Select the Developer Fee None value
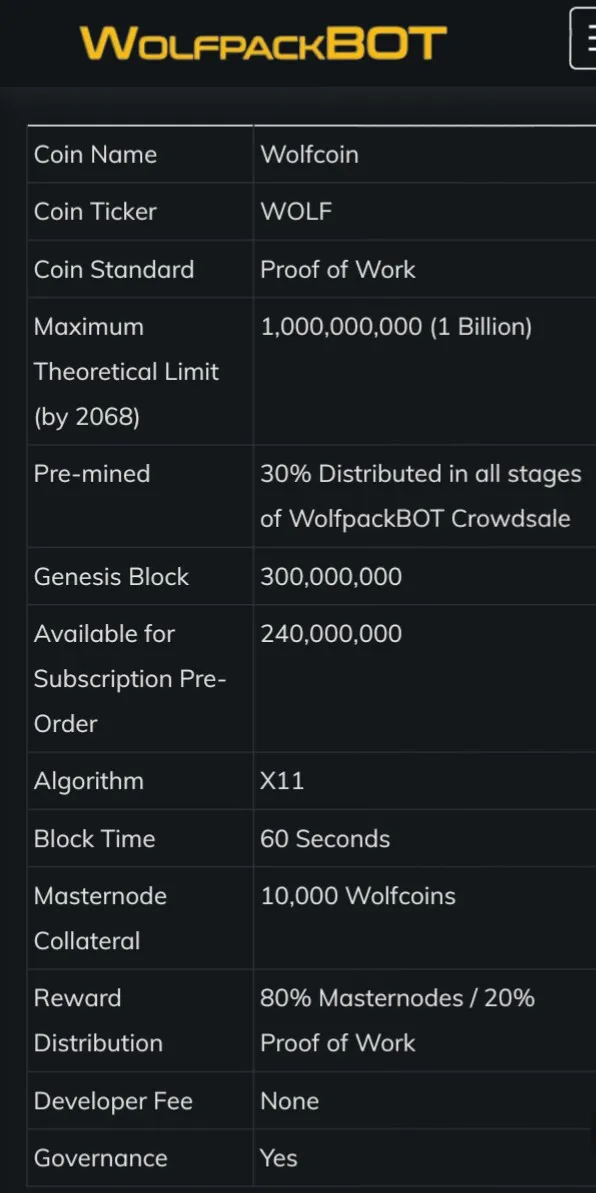 tap(289, 1101)
